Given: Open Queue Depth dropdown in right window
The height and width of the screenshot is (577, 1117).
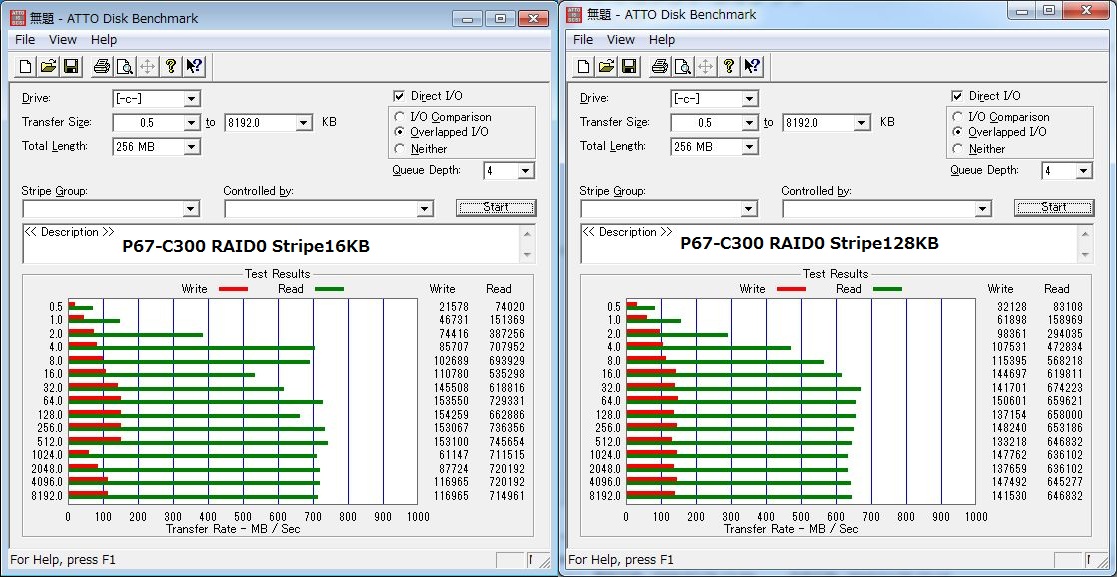Looking at the screenshot, I should 1084,171.
